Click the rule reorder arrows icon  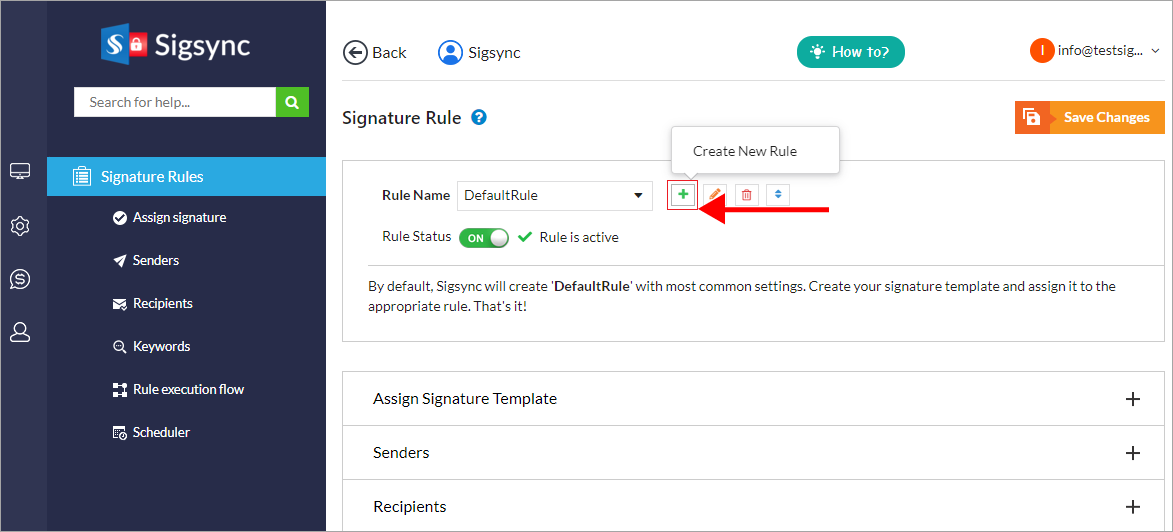778,195
